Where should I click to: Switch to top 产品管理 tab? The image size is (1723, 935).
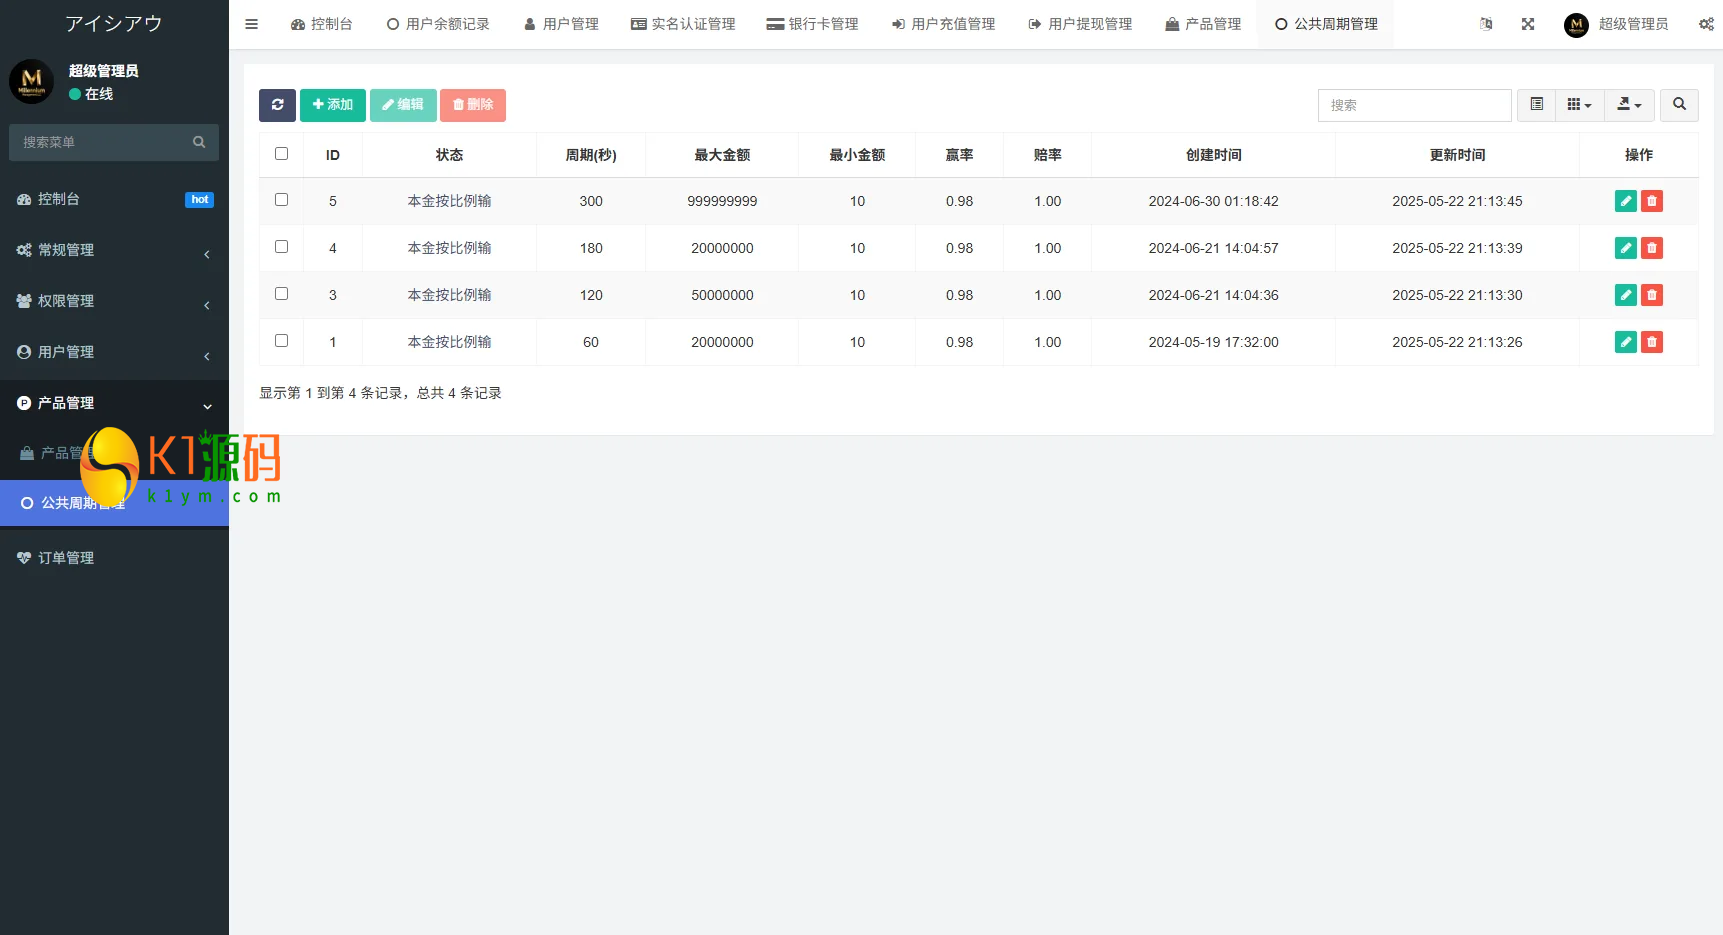point(1203,24)
